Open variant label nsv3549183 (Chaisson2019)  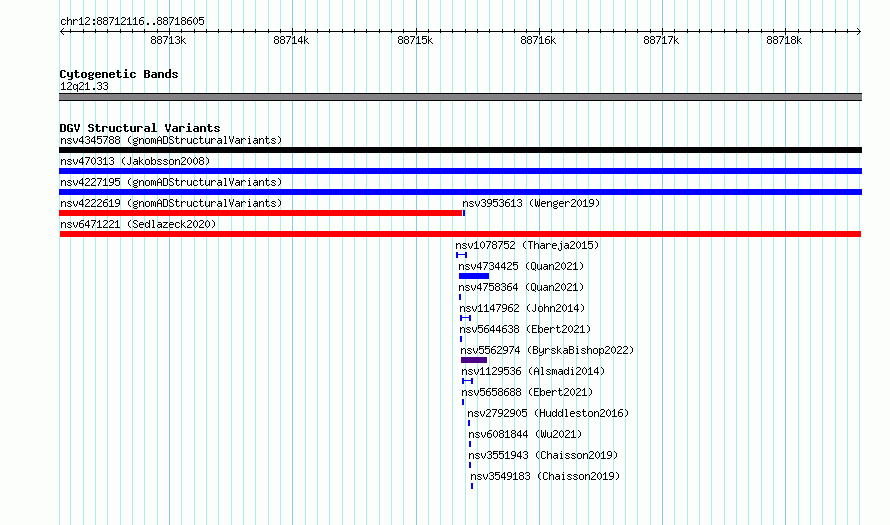(545, 476)
